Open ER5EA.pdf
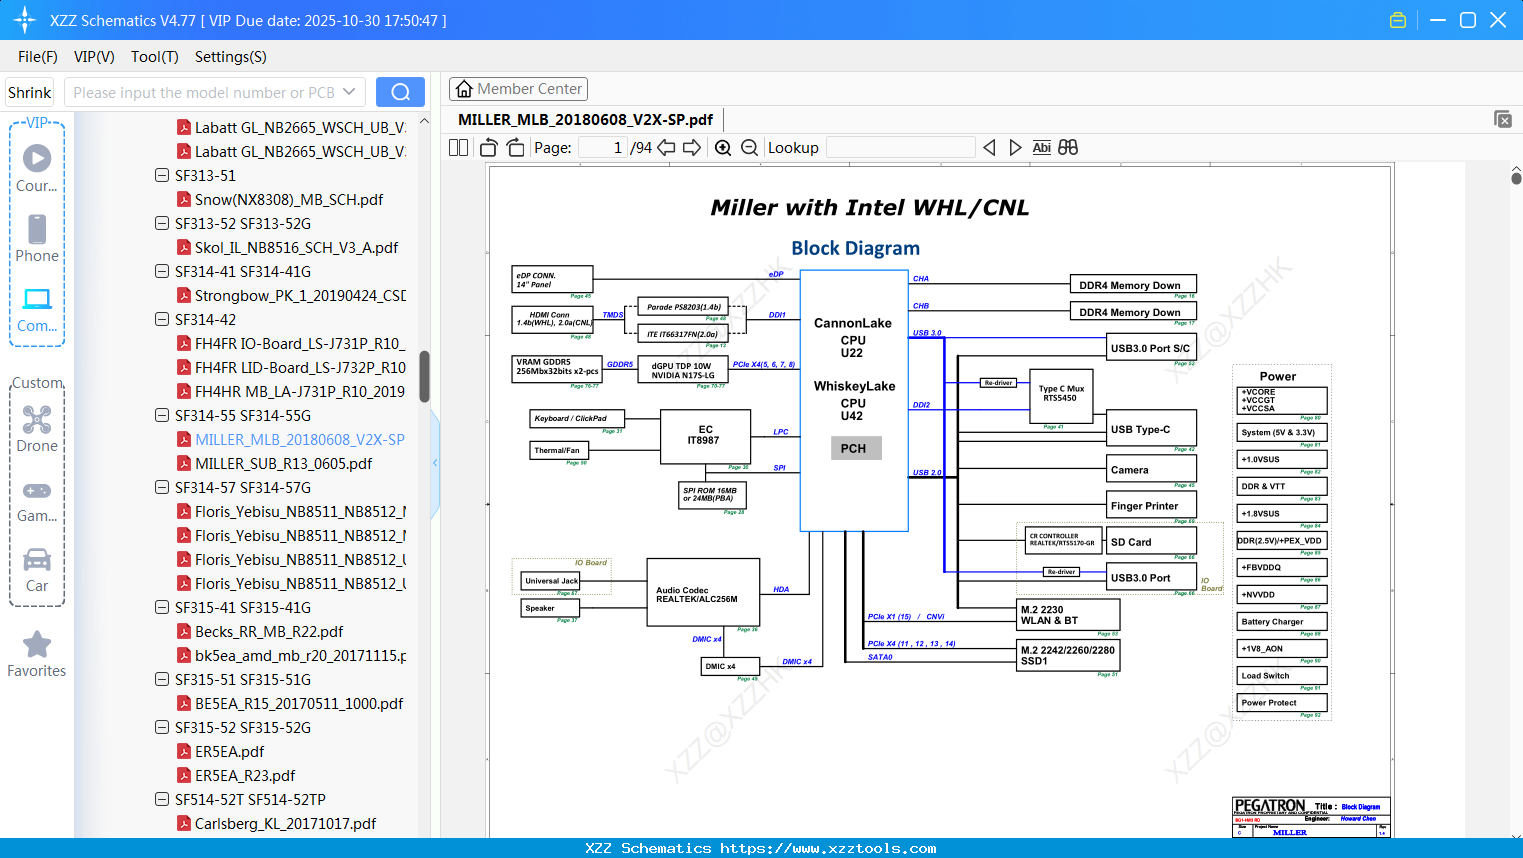This screenshot has height=858, width=1523. click(230, 751)
